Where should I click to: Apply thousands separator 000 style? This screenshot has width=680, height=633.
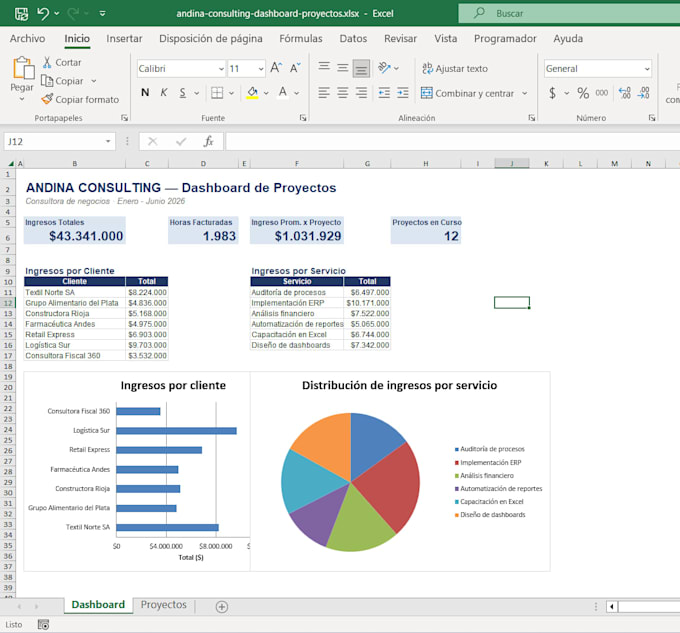tap(602, 93)
